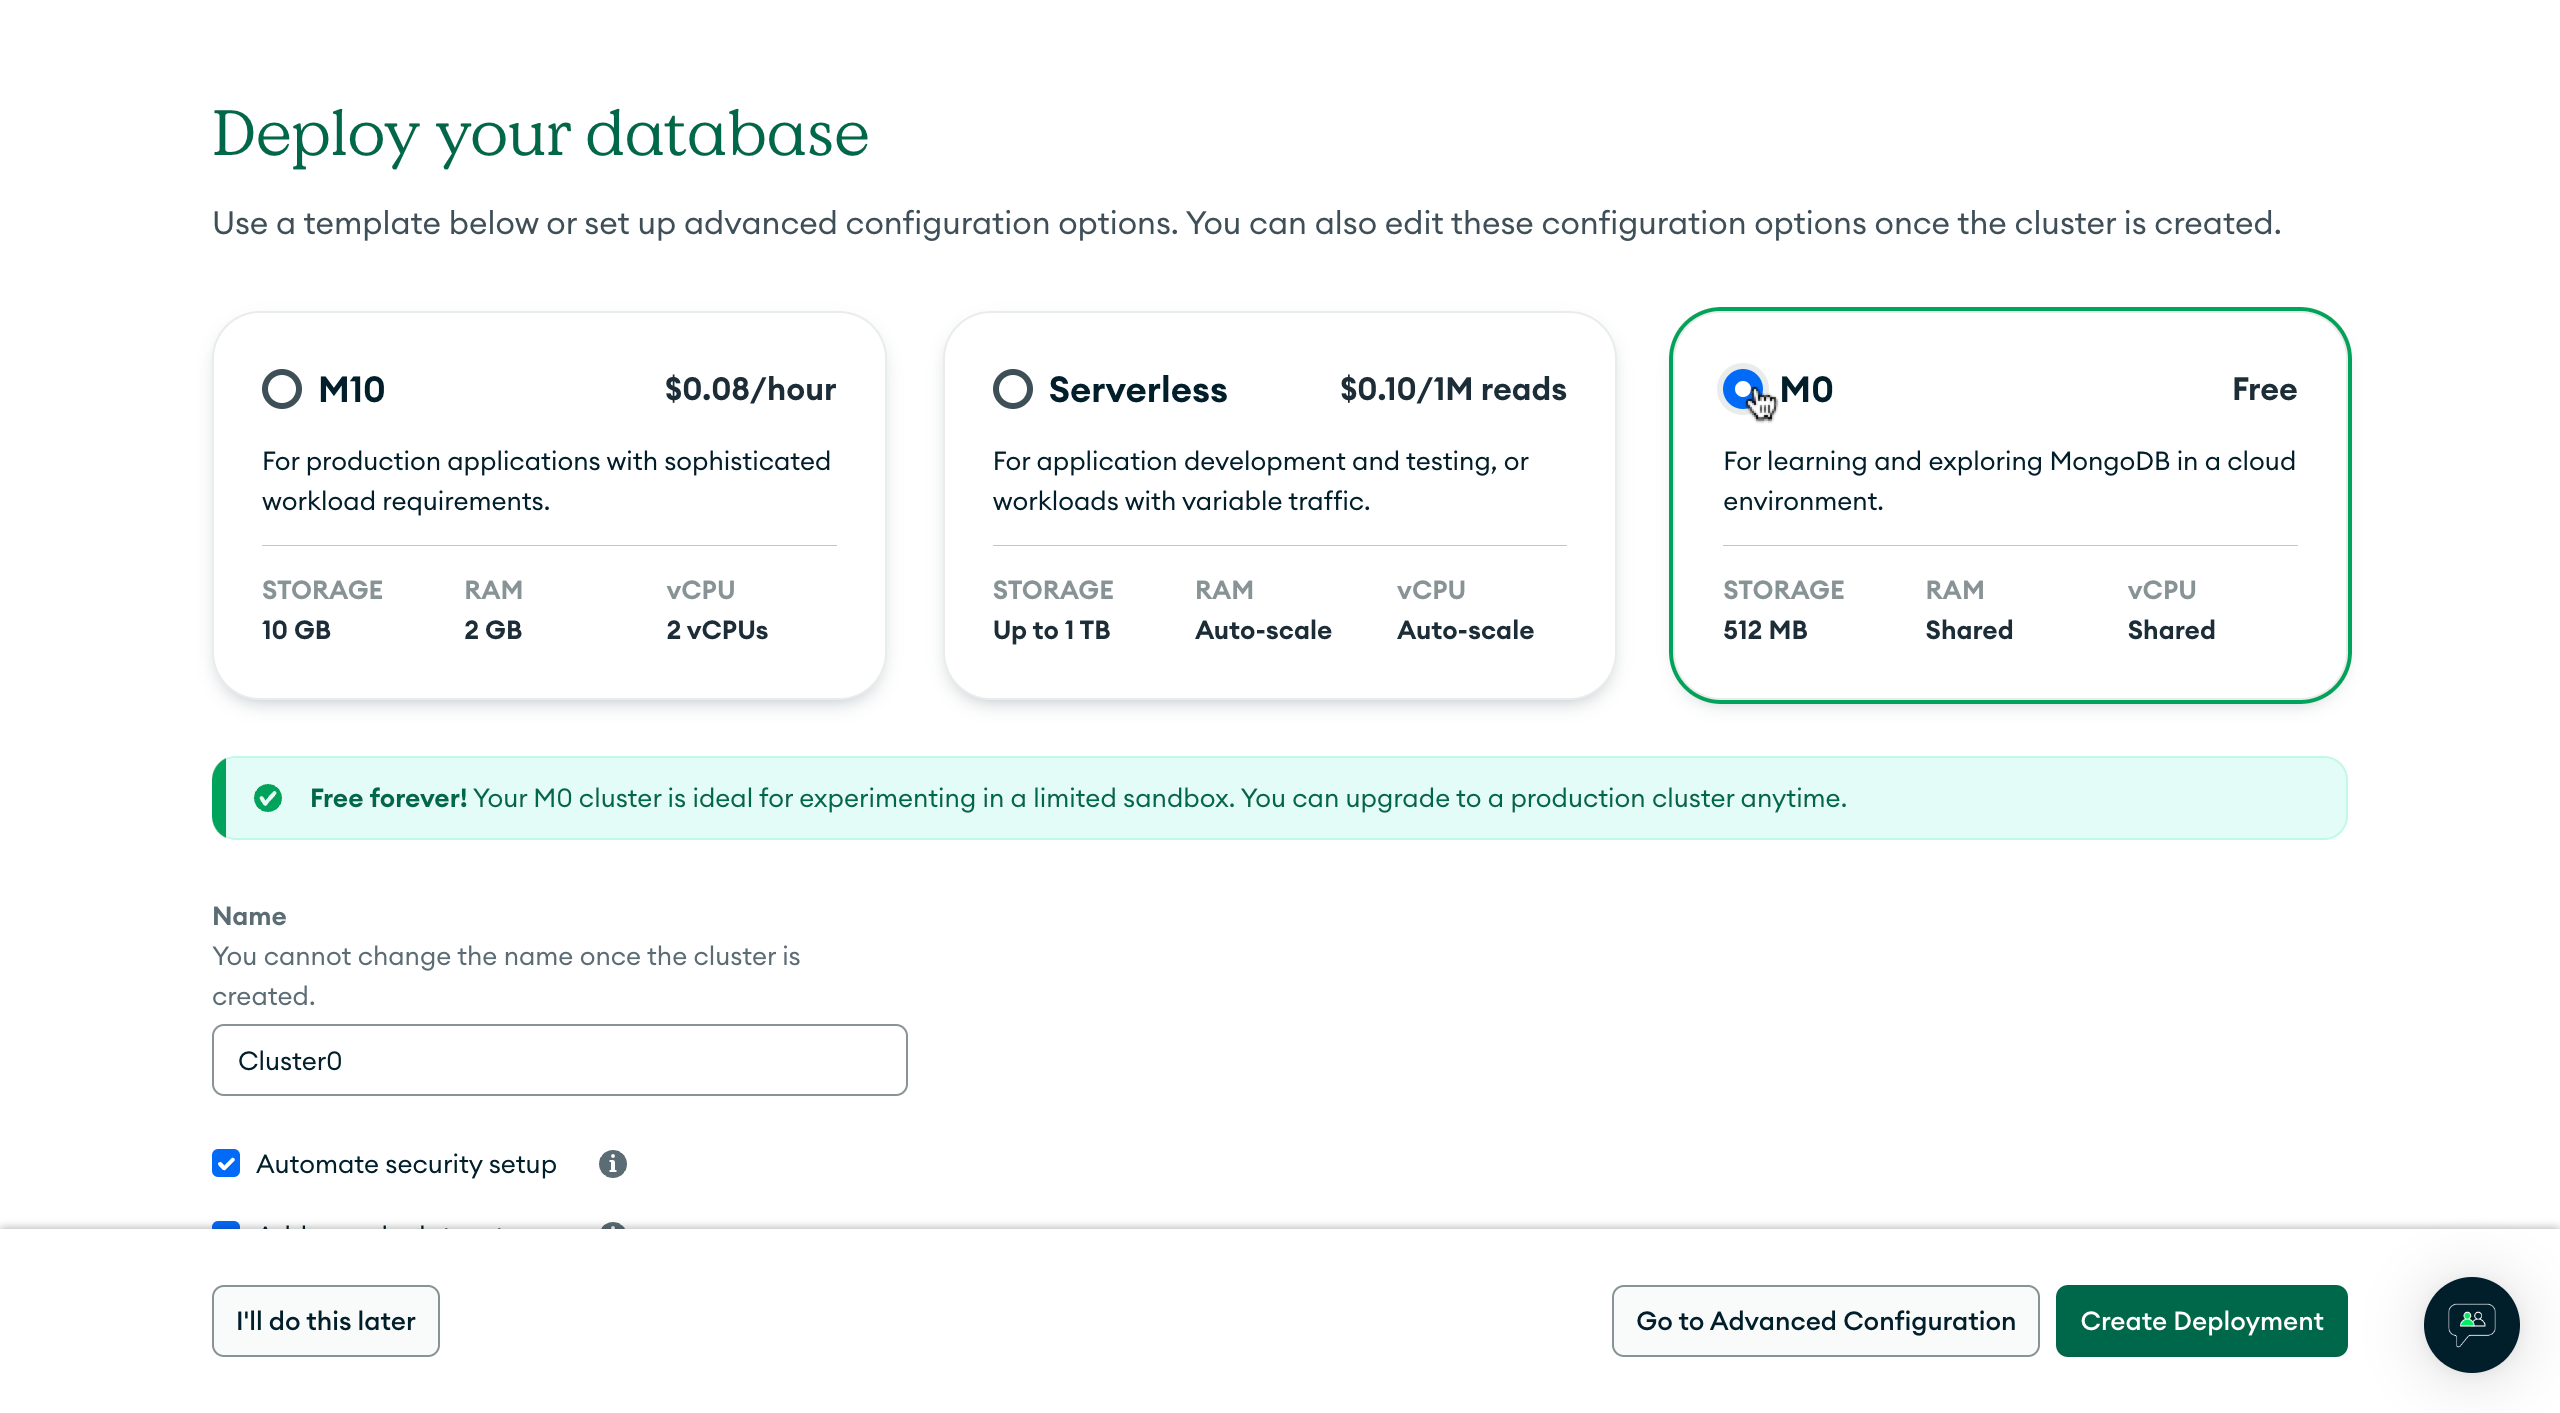Image resolution: width=2560 pixels, height=1413 pixels.
Task: Click the M0 512 MB storage value
Action: [1764, 630]
